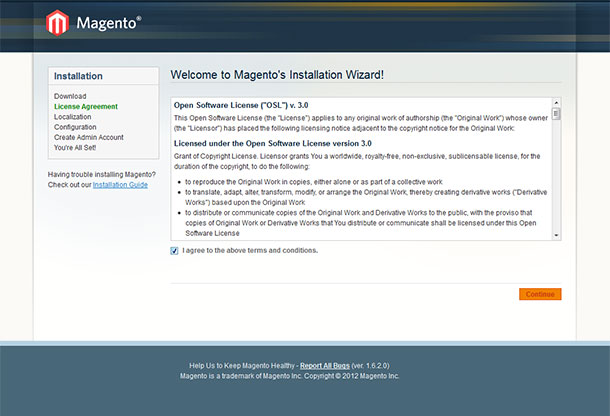610x416 pixels.
Task: Click the 'to translate, adapt, alter' bullet
Action: pyautogui.click(x=366, y=197)
